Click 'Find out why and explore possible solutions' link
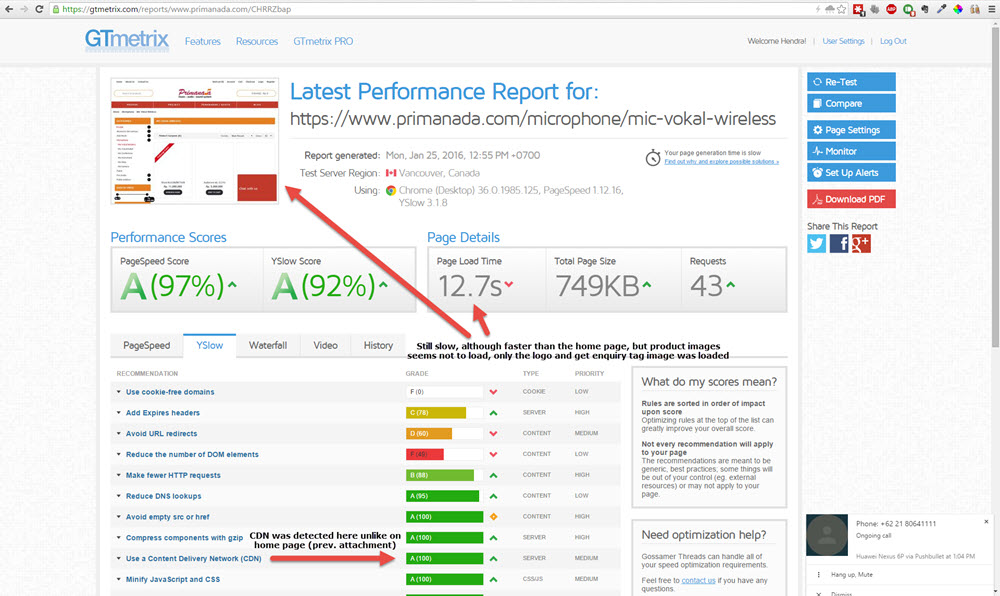1000x596 pixels. pyautogui.click(x=721, y=162)
